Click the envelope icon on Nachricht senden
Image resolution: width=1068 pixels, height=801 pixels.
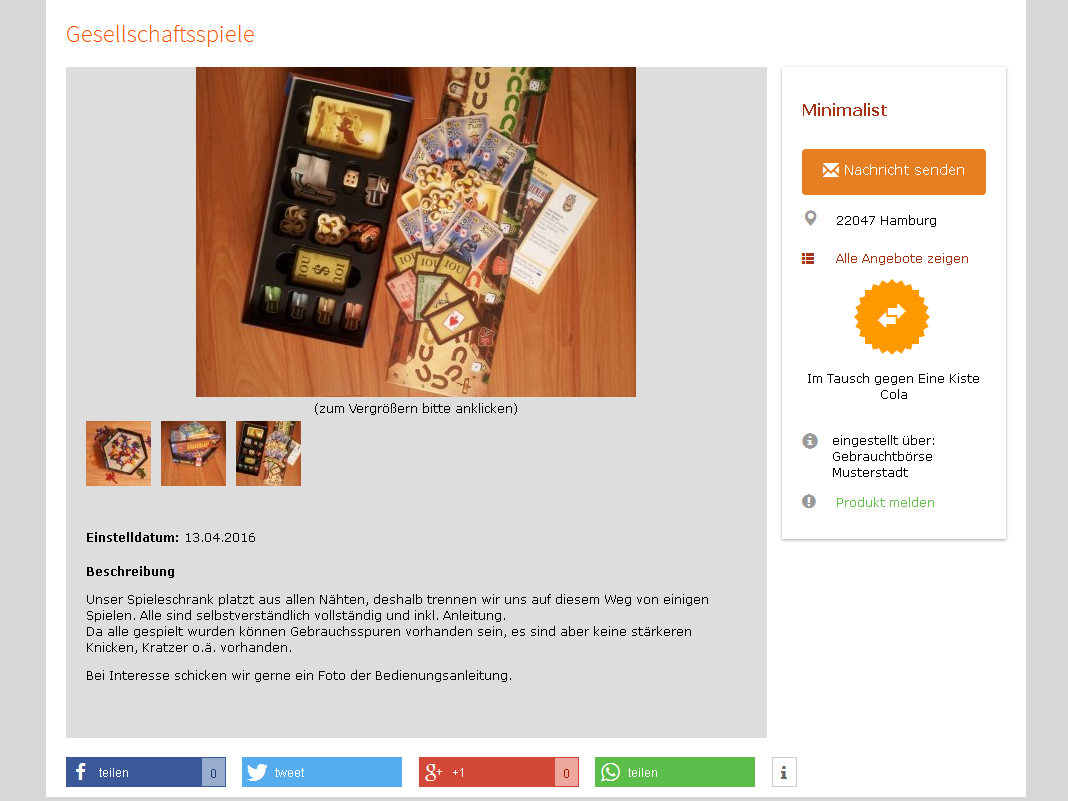pos(830,170)
